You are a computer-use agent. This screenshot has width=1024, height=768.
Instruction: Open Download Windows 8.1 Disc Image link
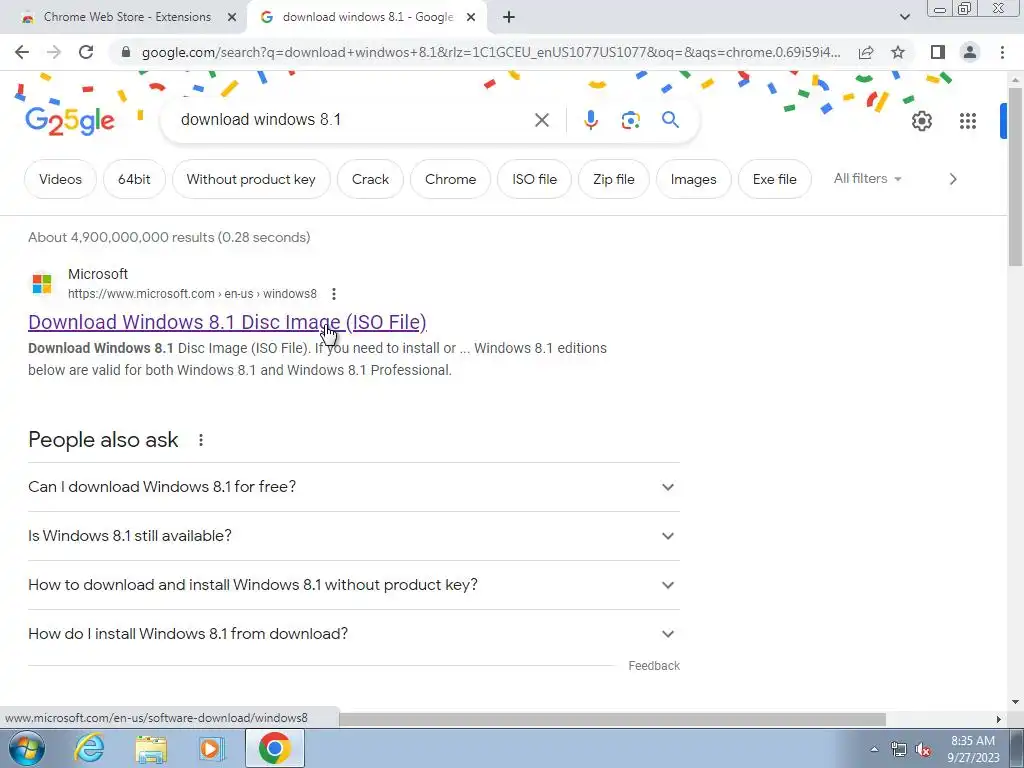tap(227, 322)
